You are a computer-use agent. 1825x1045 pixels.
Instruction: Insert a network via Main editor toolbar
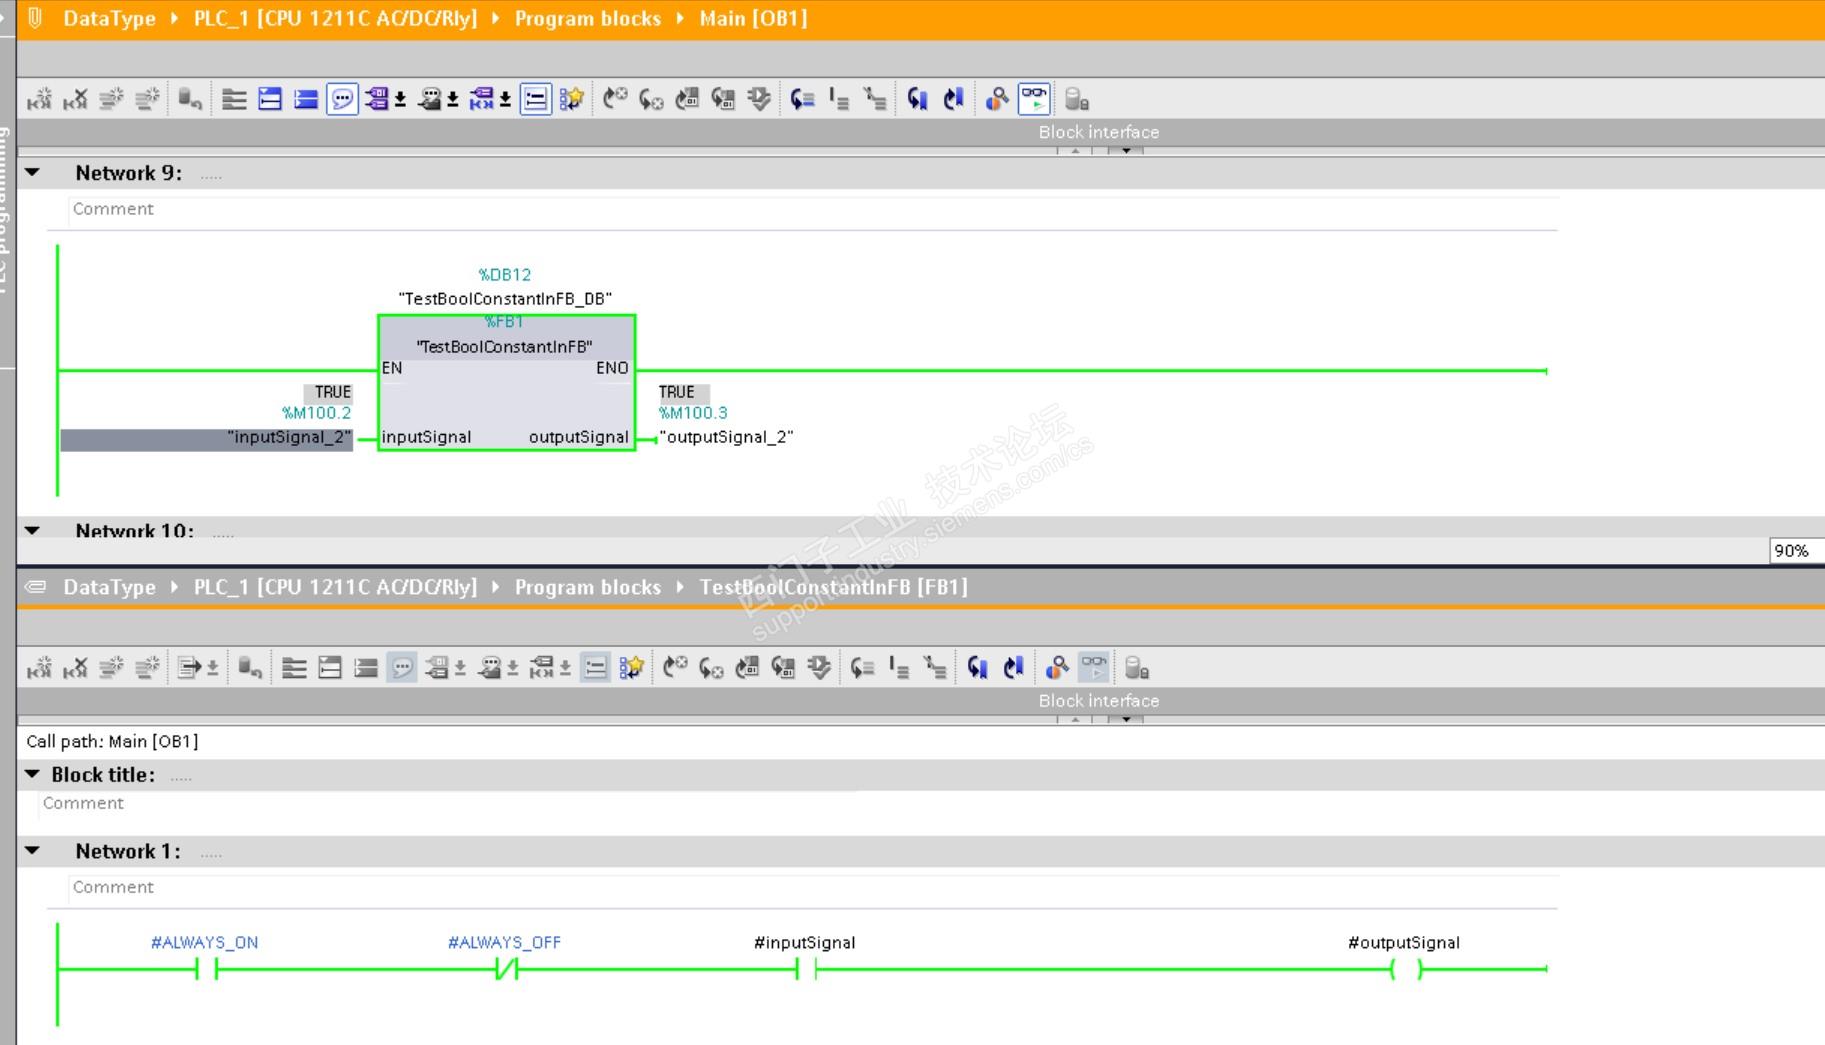[39, 99]
